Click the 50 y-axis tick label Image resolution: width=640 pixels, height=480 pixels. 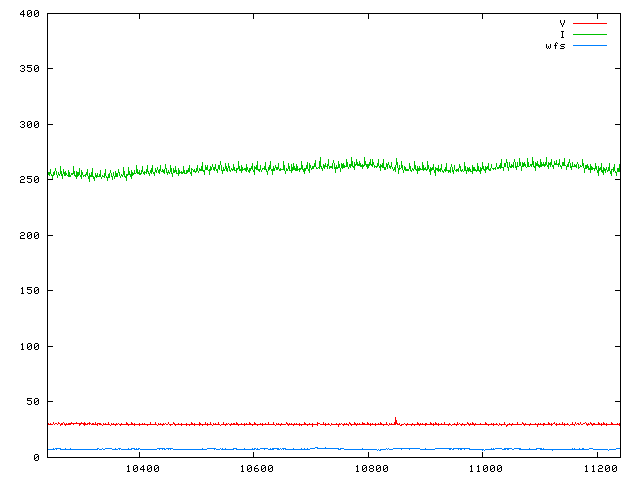(x=31, y=402)
